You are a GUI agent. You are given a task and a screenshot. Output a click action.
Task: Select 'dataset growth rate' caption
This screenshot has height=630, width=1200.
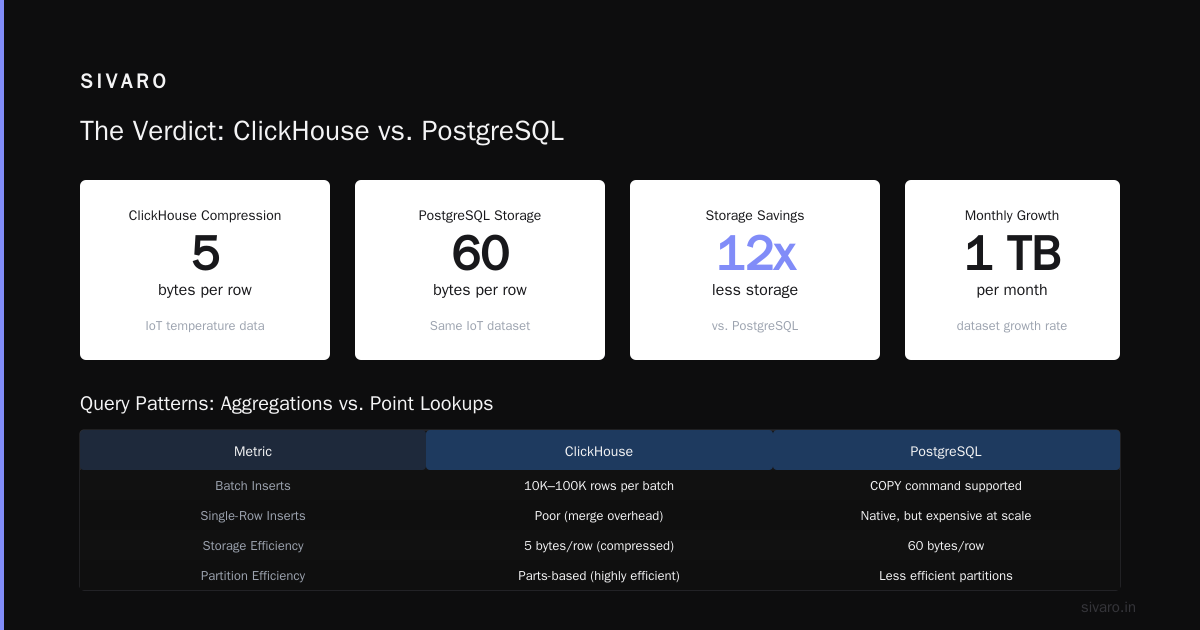click(x=1012, y=326)
